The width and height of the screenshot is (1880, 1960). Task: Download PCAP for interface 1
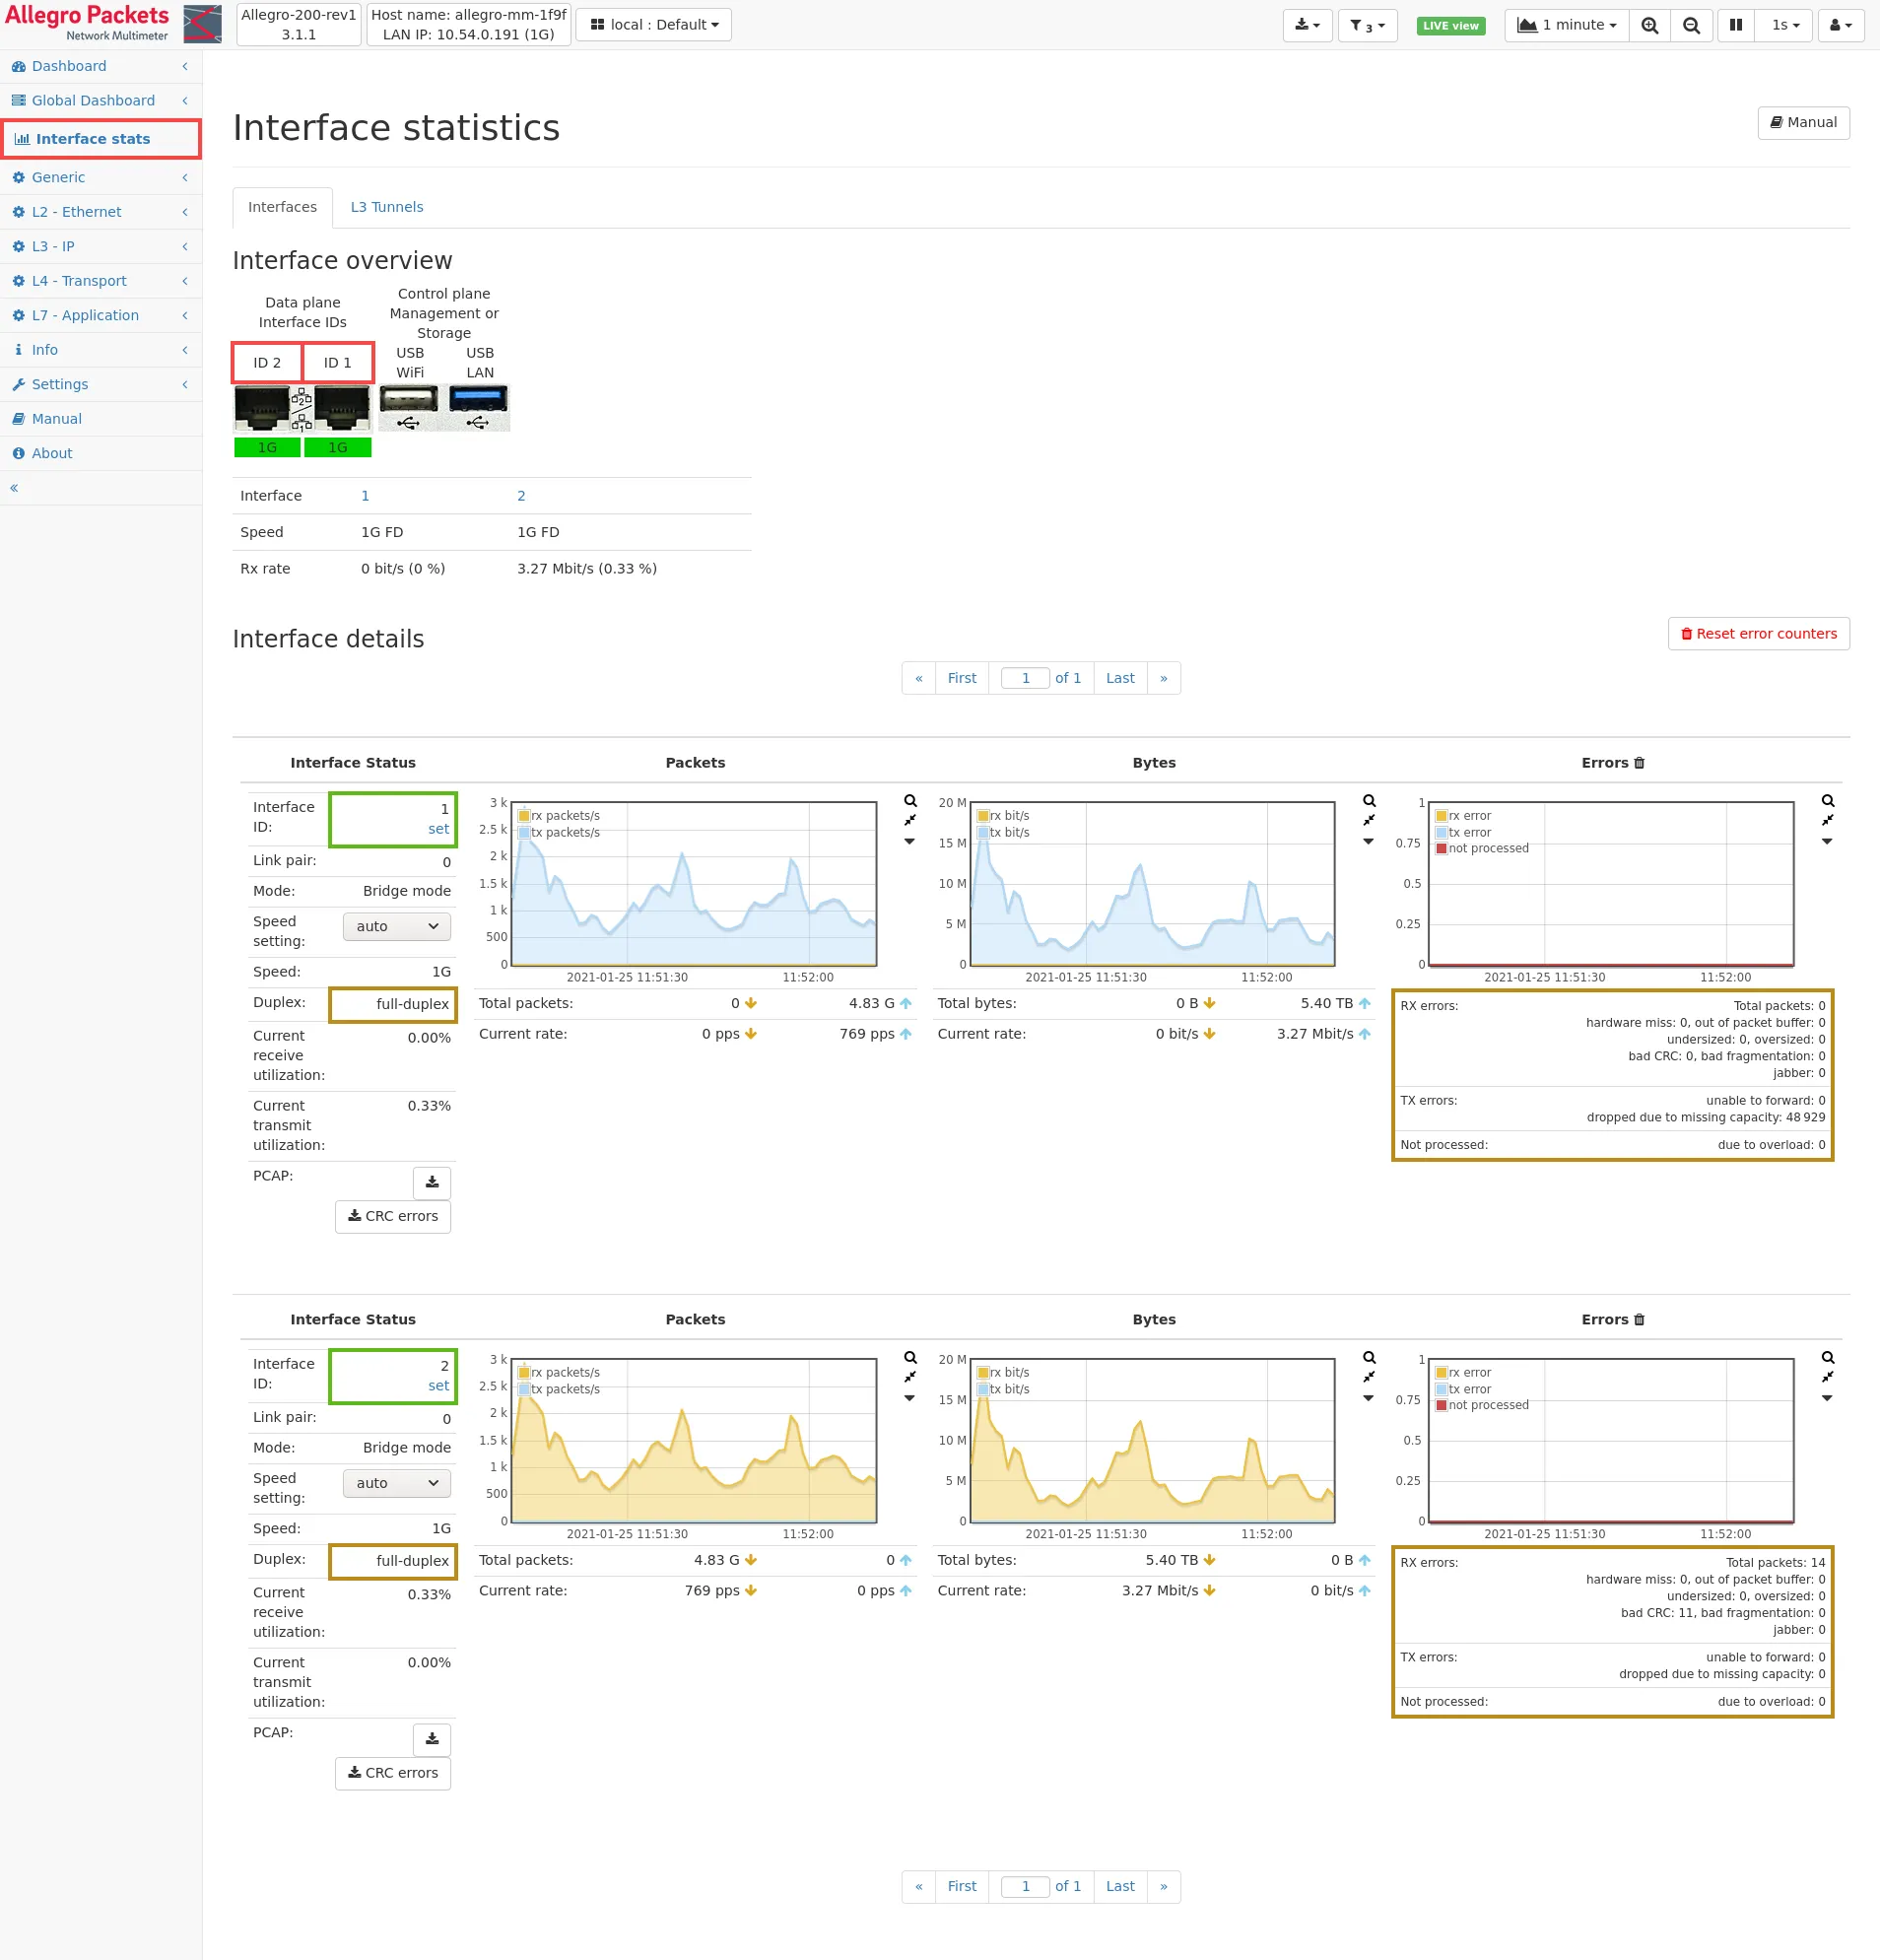432,1182
